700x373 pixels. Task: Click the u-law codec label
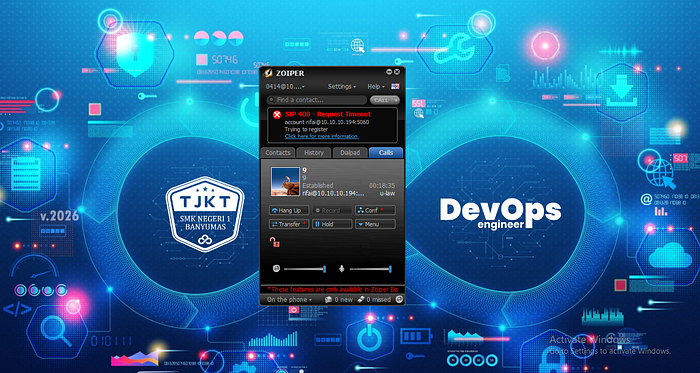(x=387, y=193)
